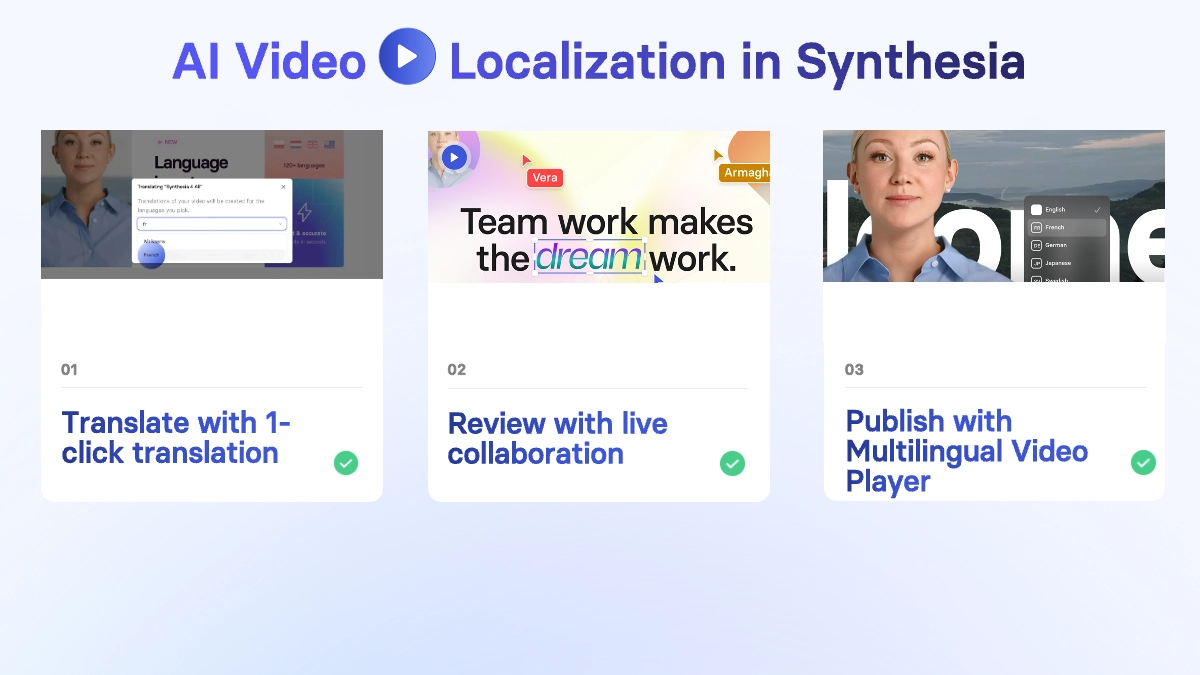Click the "120+ languages" text
Screen dimensions: 1200x675
click(x=304, y=165)
